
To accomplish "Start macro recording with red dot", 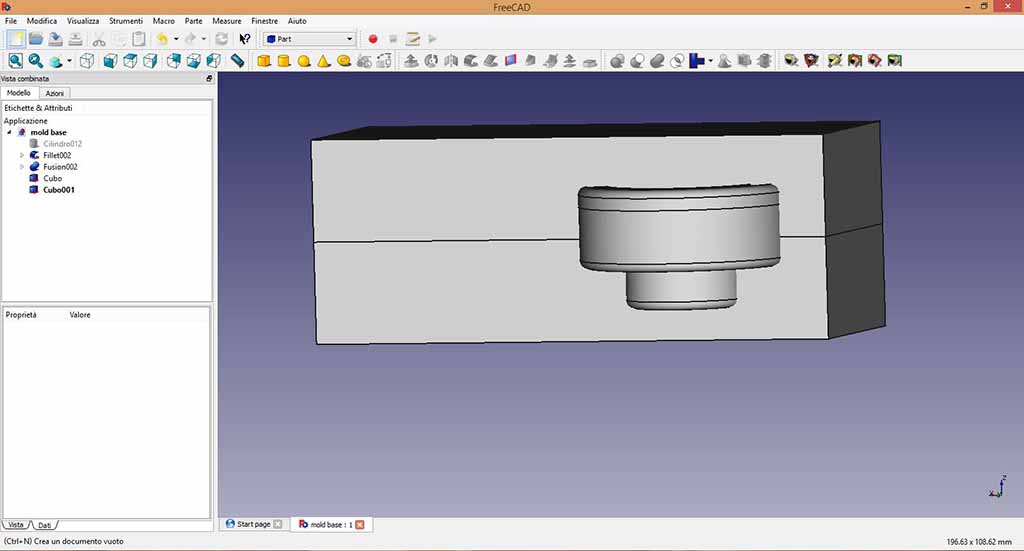I will [x=373, y=39].
